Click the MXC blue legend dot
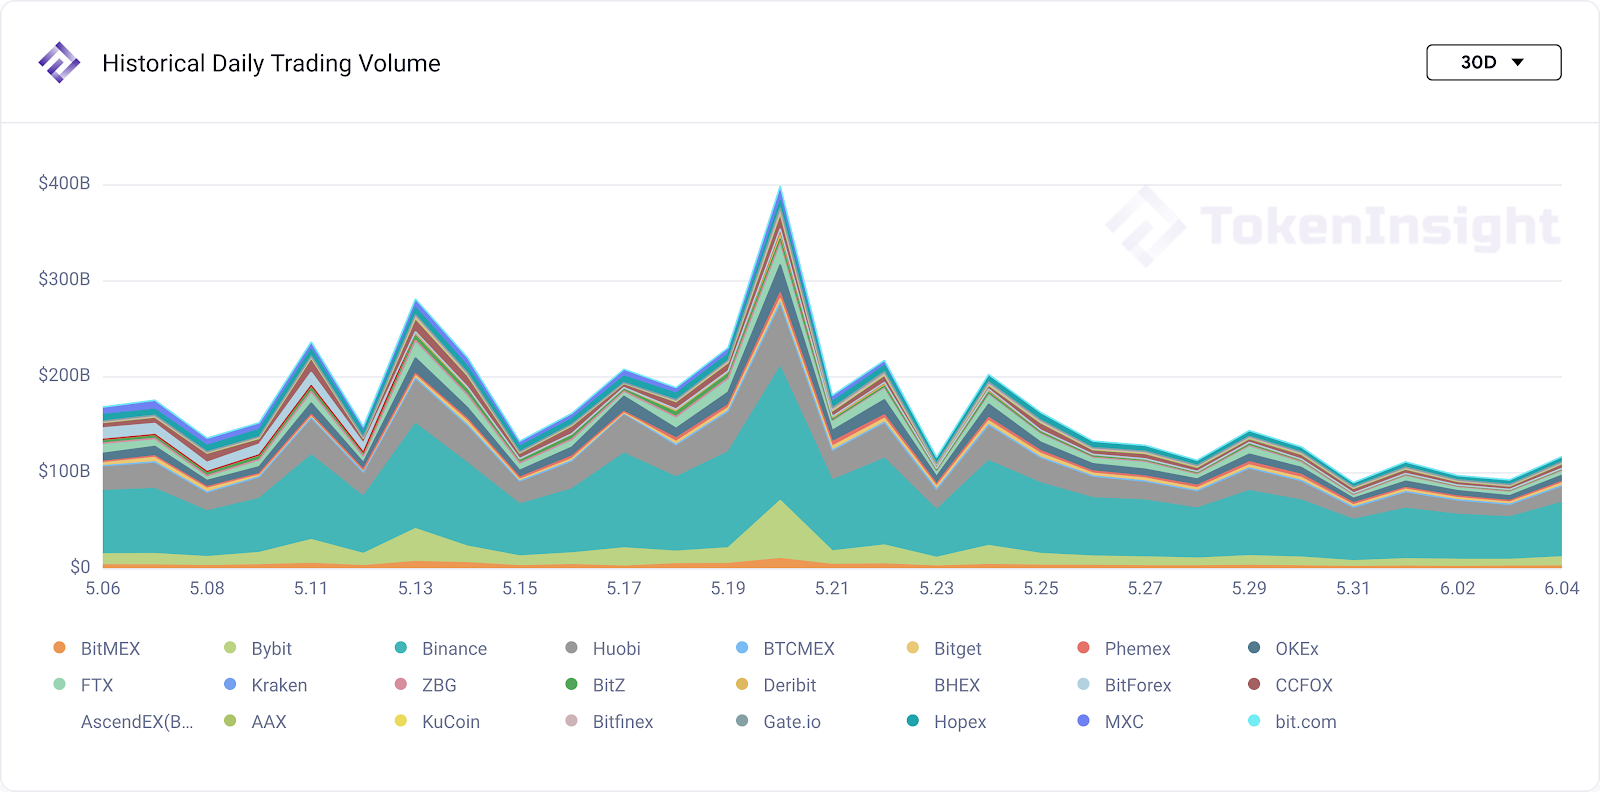Screen dimensions: 1600x792 (x=1083, y=720)
